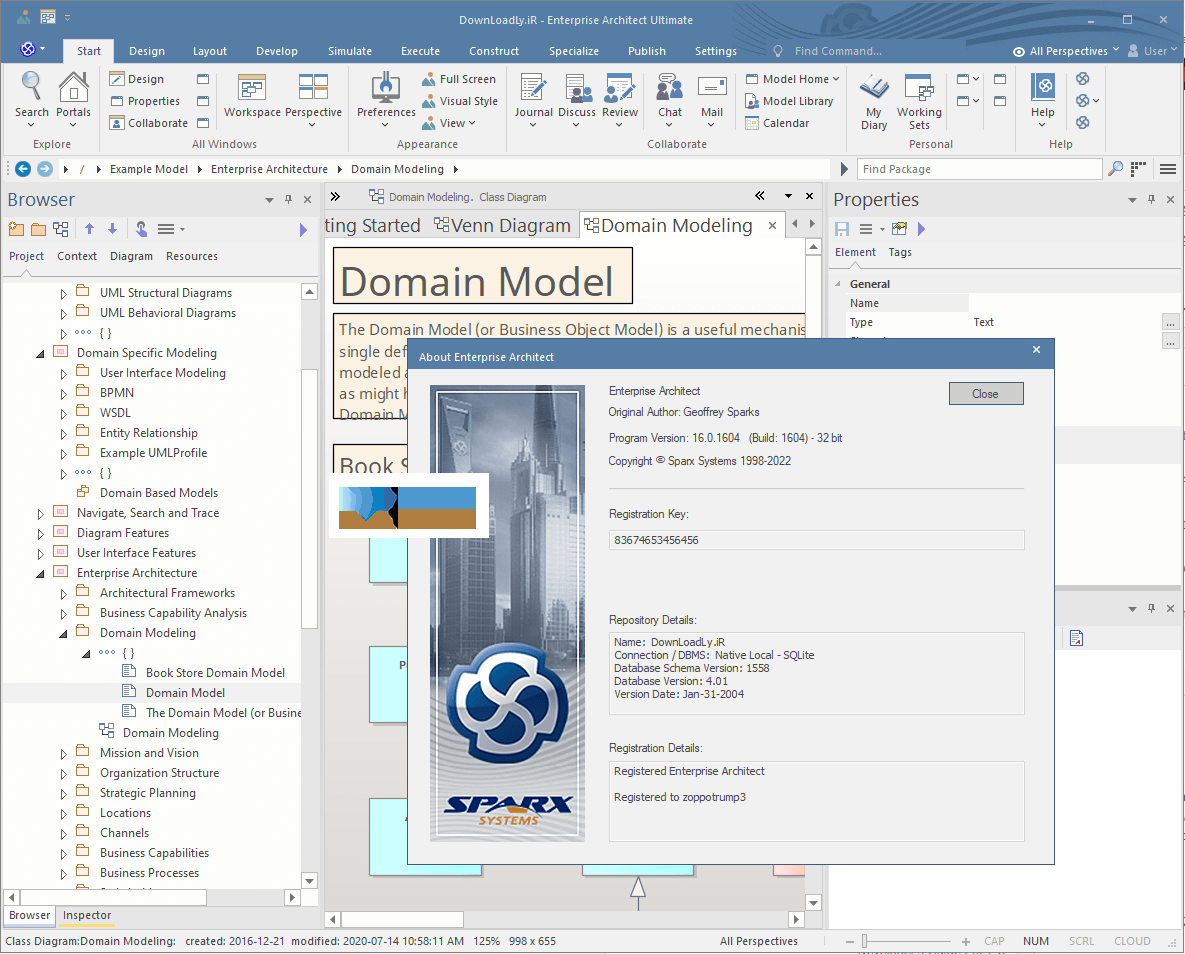1185x954 pixels.
Task: Click the Full Screen option
Action: (459, 79)
